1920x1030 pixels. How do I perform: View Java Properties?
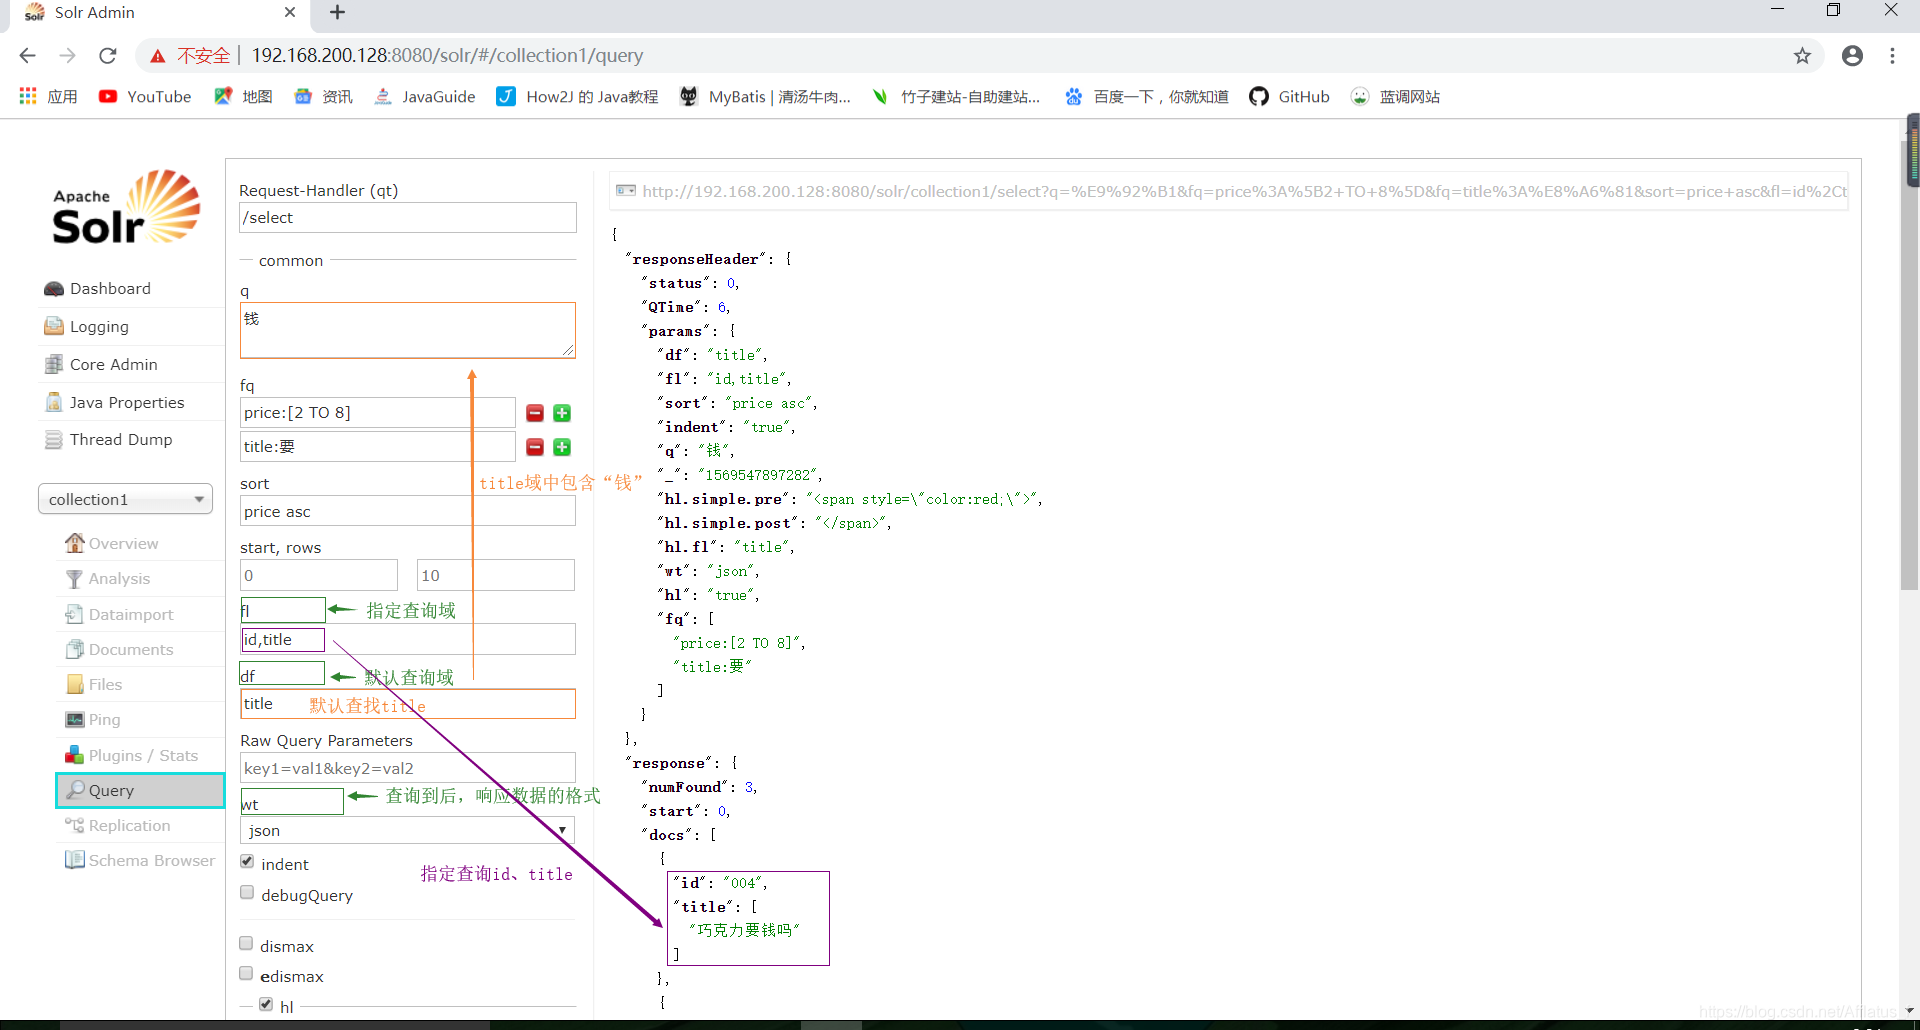pyautogui.click(x=126, y=402)
